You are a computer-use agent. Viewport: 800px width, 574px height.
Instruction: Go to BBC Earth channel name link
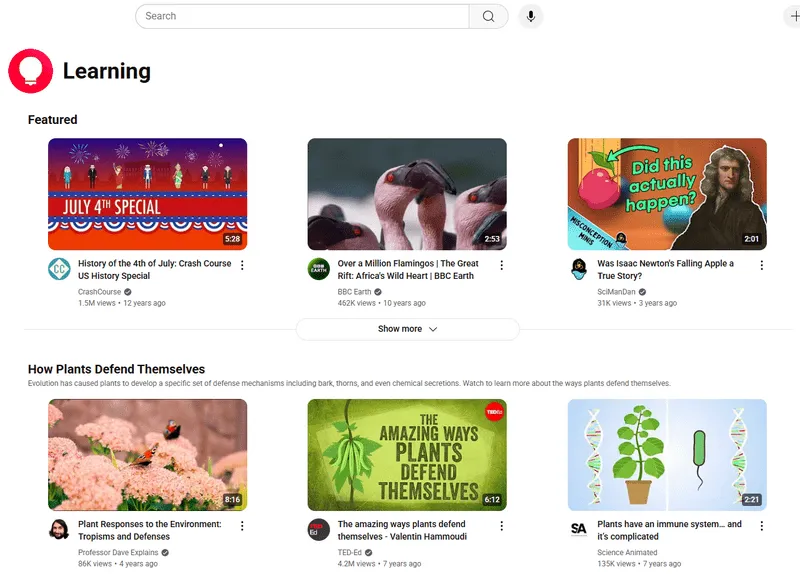coord(354,292)
